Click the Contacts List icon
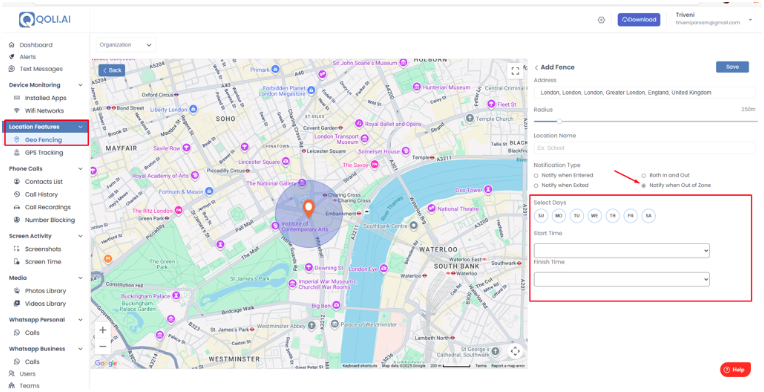This screenshot has height=392, width=764. (x=17, y=182)
